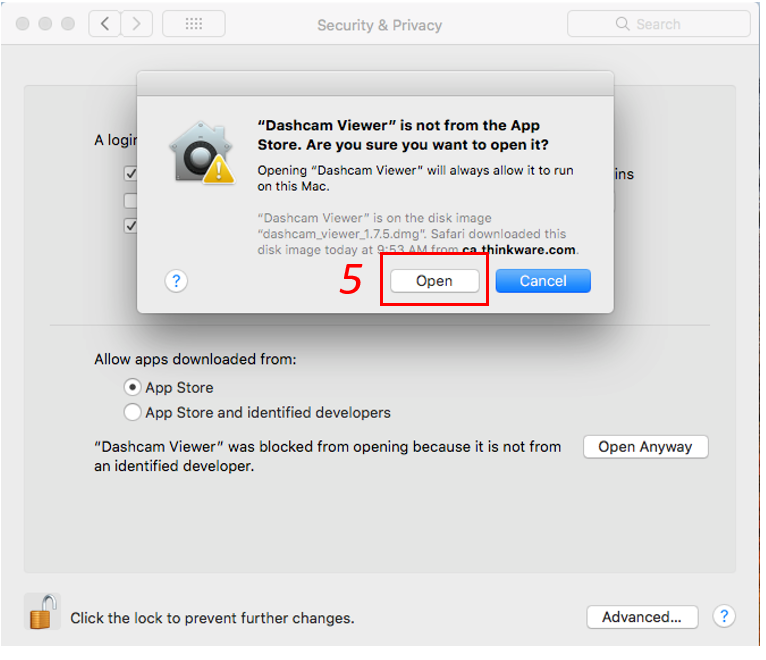
Task: Click the minimize window button
Action: click(45, 23)
